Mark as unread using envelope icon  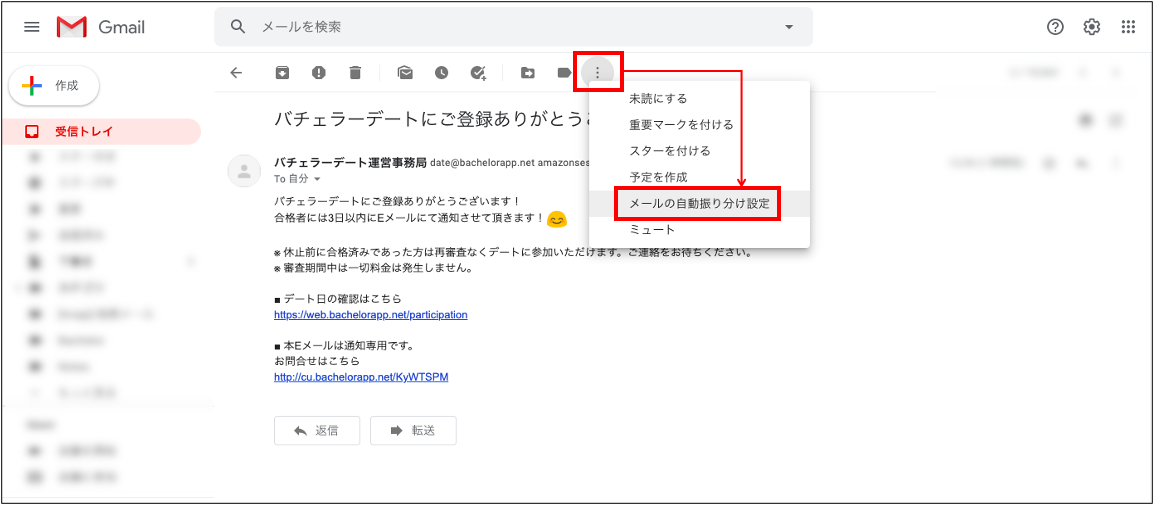pyautogui.click(x=405, y=72)
